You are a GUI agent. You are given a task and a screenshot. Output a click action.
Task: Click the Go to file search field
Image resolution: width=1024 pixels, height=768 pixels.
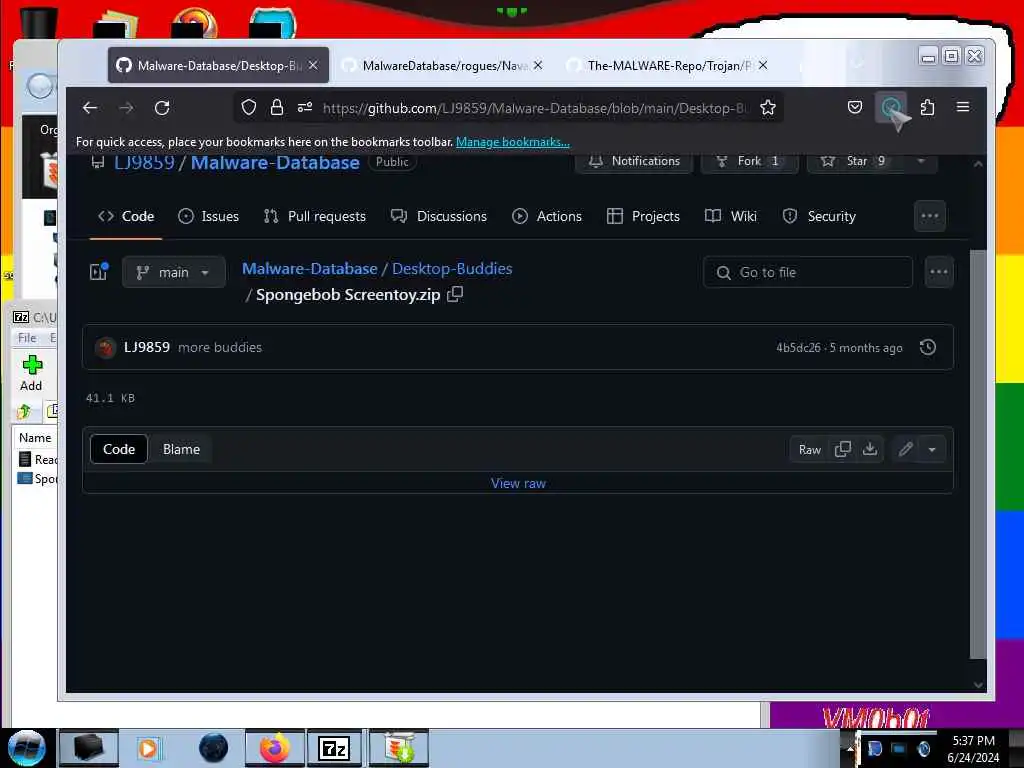coord(808,272)
